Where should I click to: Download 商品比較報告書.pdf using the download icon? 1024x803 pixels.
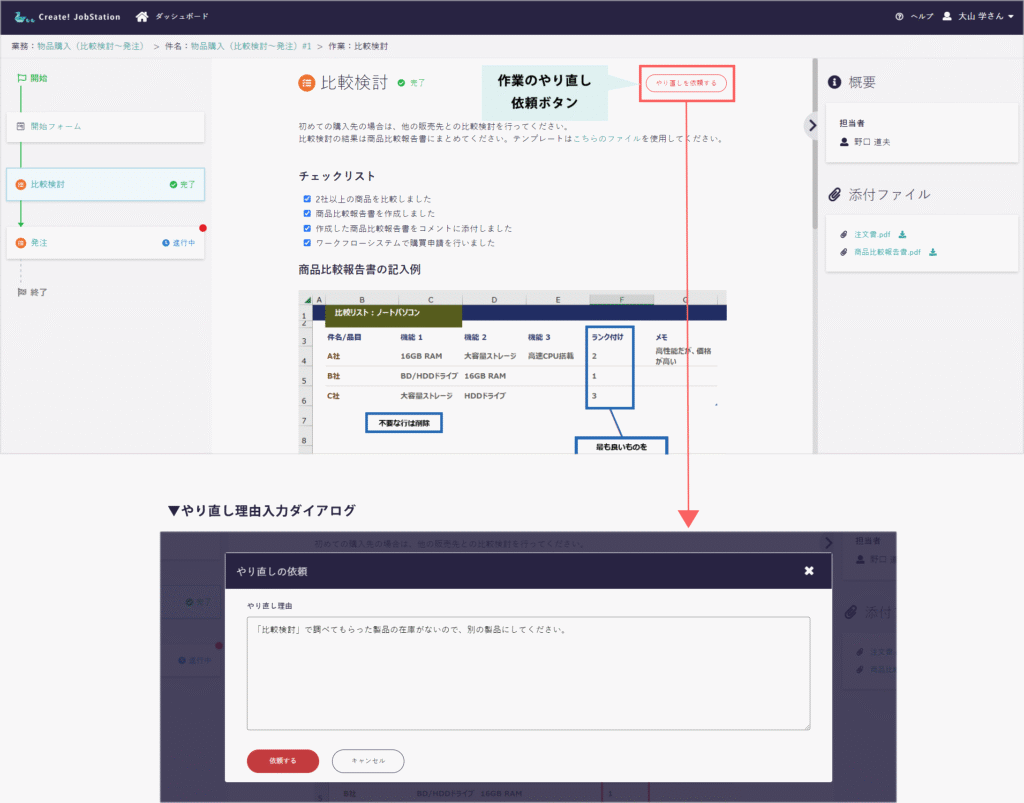pyautogui.click(x=933, y=252)
